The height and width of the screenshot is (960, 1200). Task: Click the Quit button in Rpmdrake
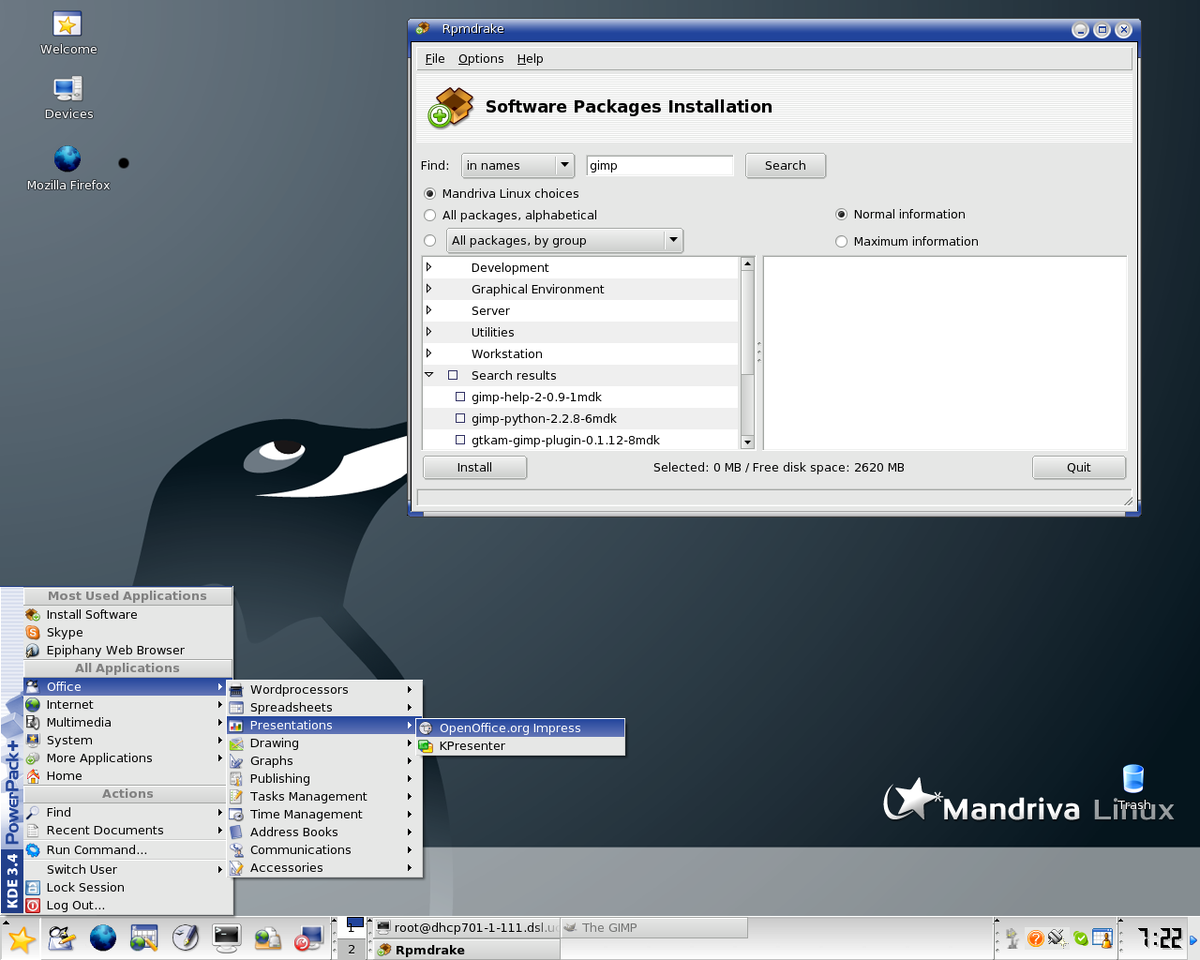[1078, 467]
